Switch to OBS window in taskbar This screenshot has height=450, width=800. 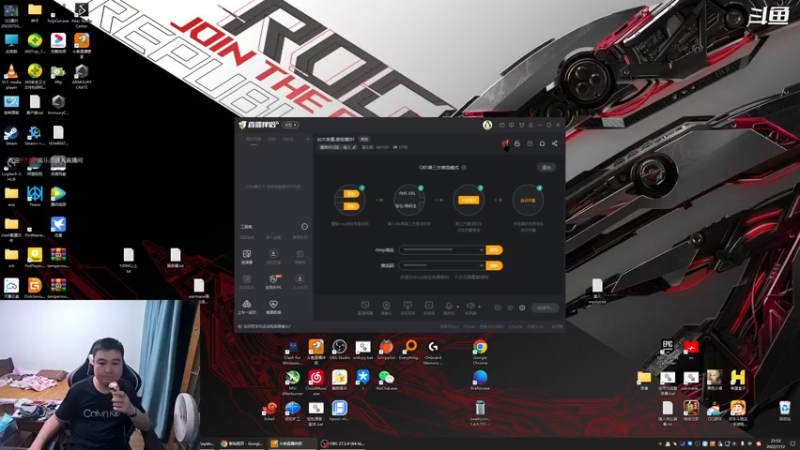pos(342,444)
